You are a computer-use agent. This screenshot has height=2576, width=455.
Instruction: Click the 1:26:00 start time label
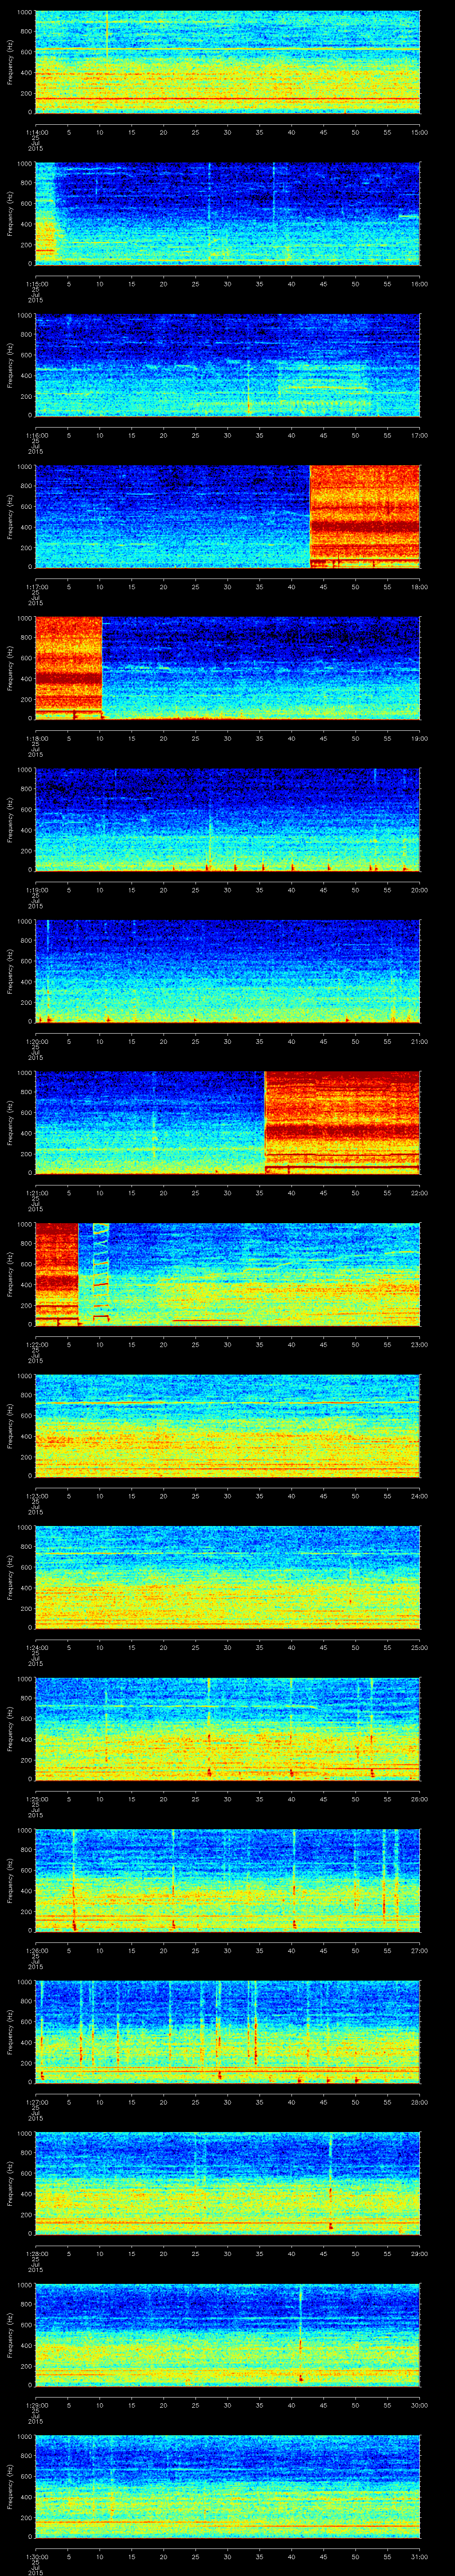pyautogui.click(x=36, y=1950)
